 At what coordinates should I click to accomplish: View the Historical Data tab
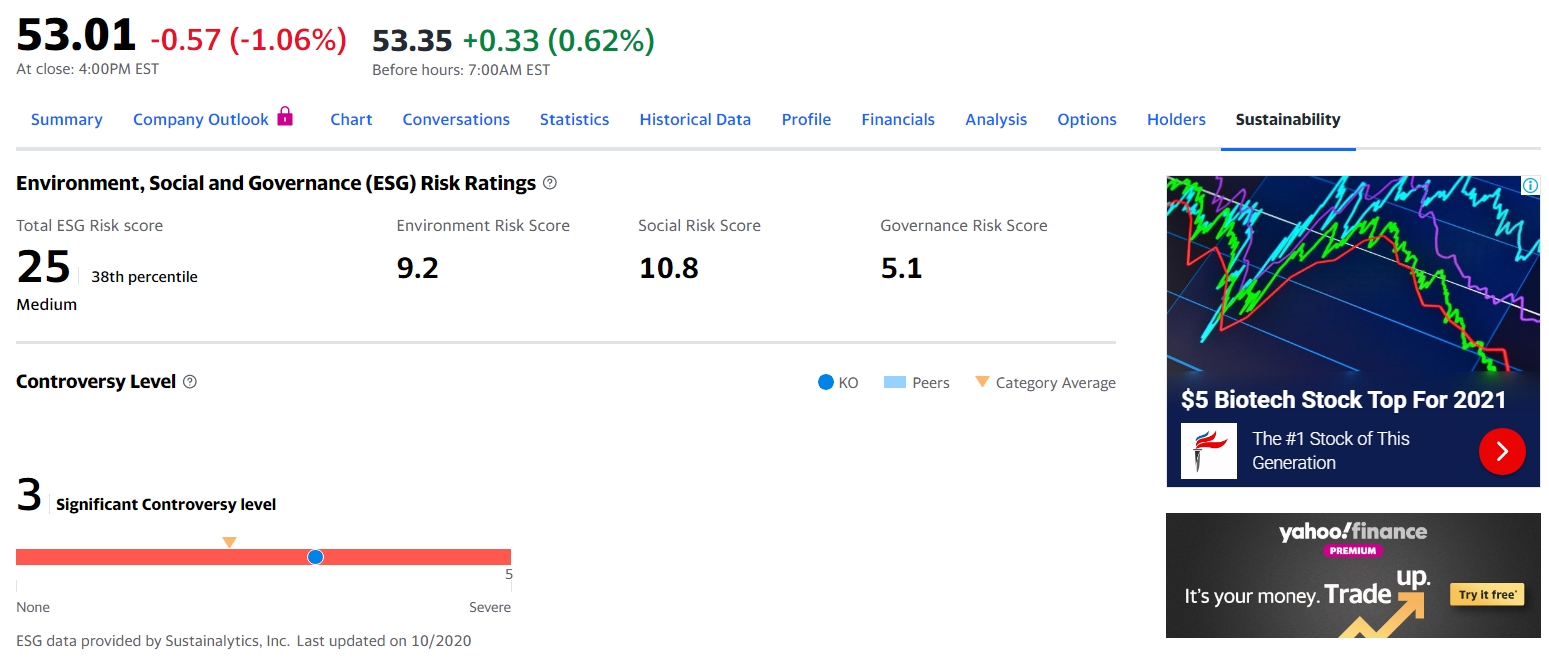point(695,119)
